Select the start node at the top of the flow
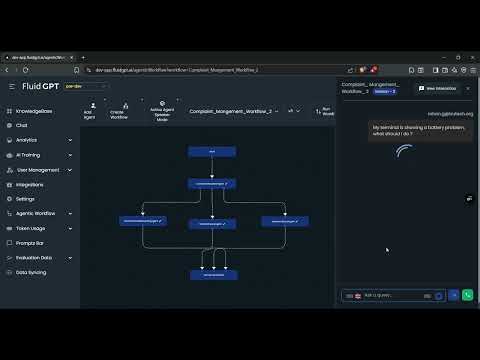The image size is (480, 360). [x=212, y=152]
